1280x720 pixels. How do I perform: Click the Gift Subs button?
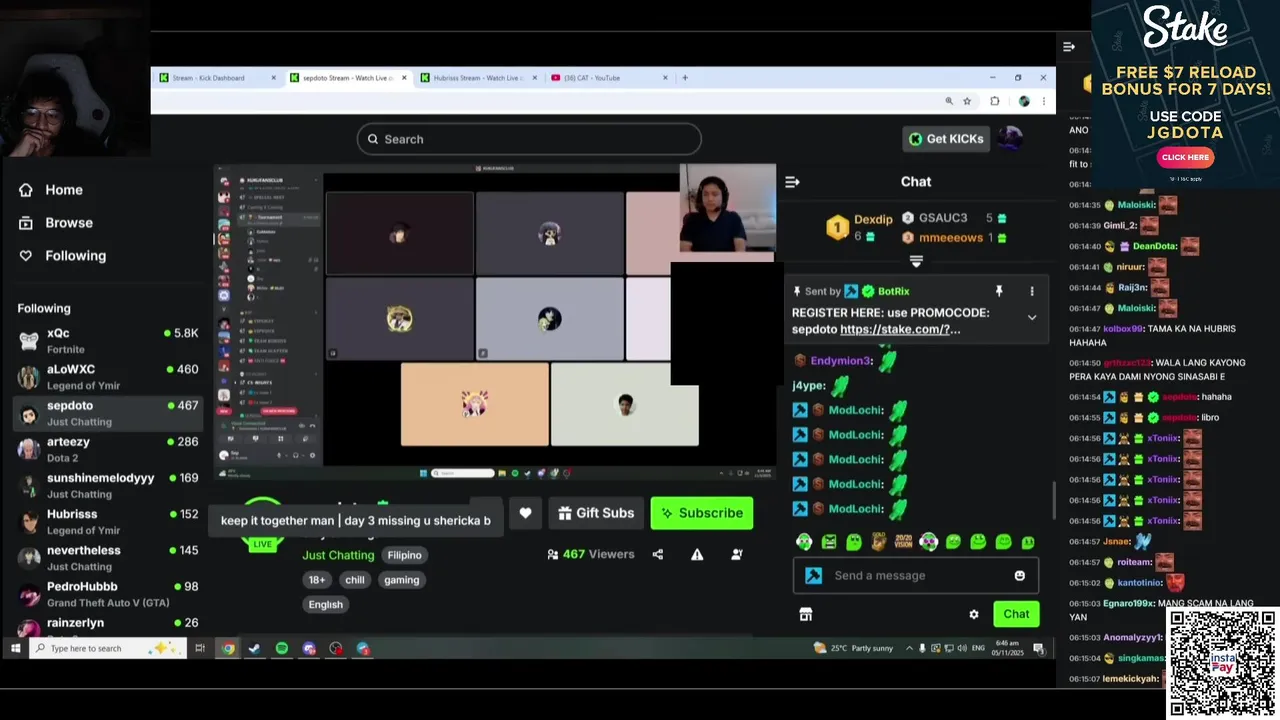595,513
